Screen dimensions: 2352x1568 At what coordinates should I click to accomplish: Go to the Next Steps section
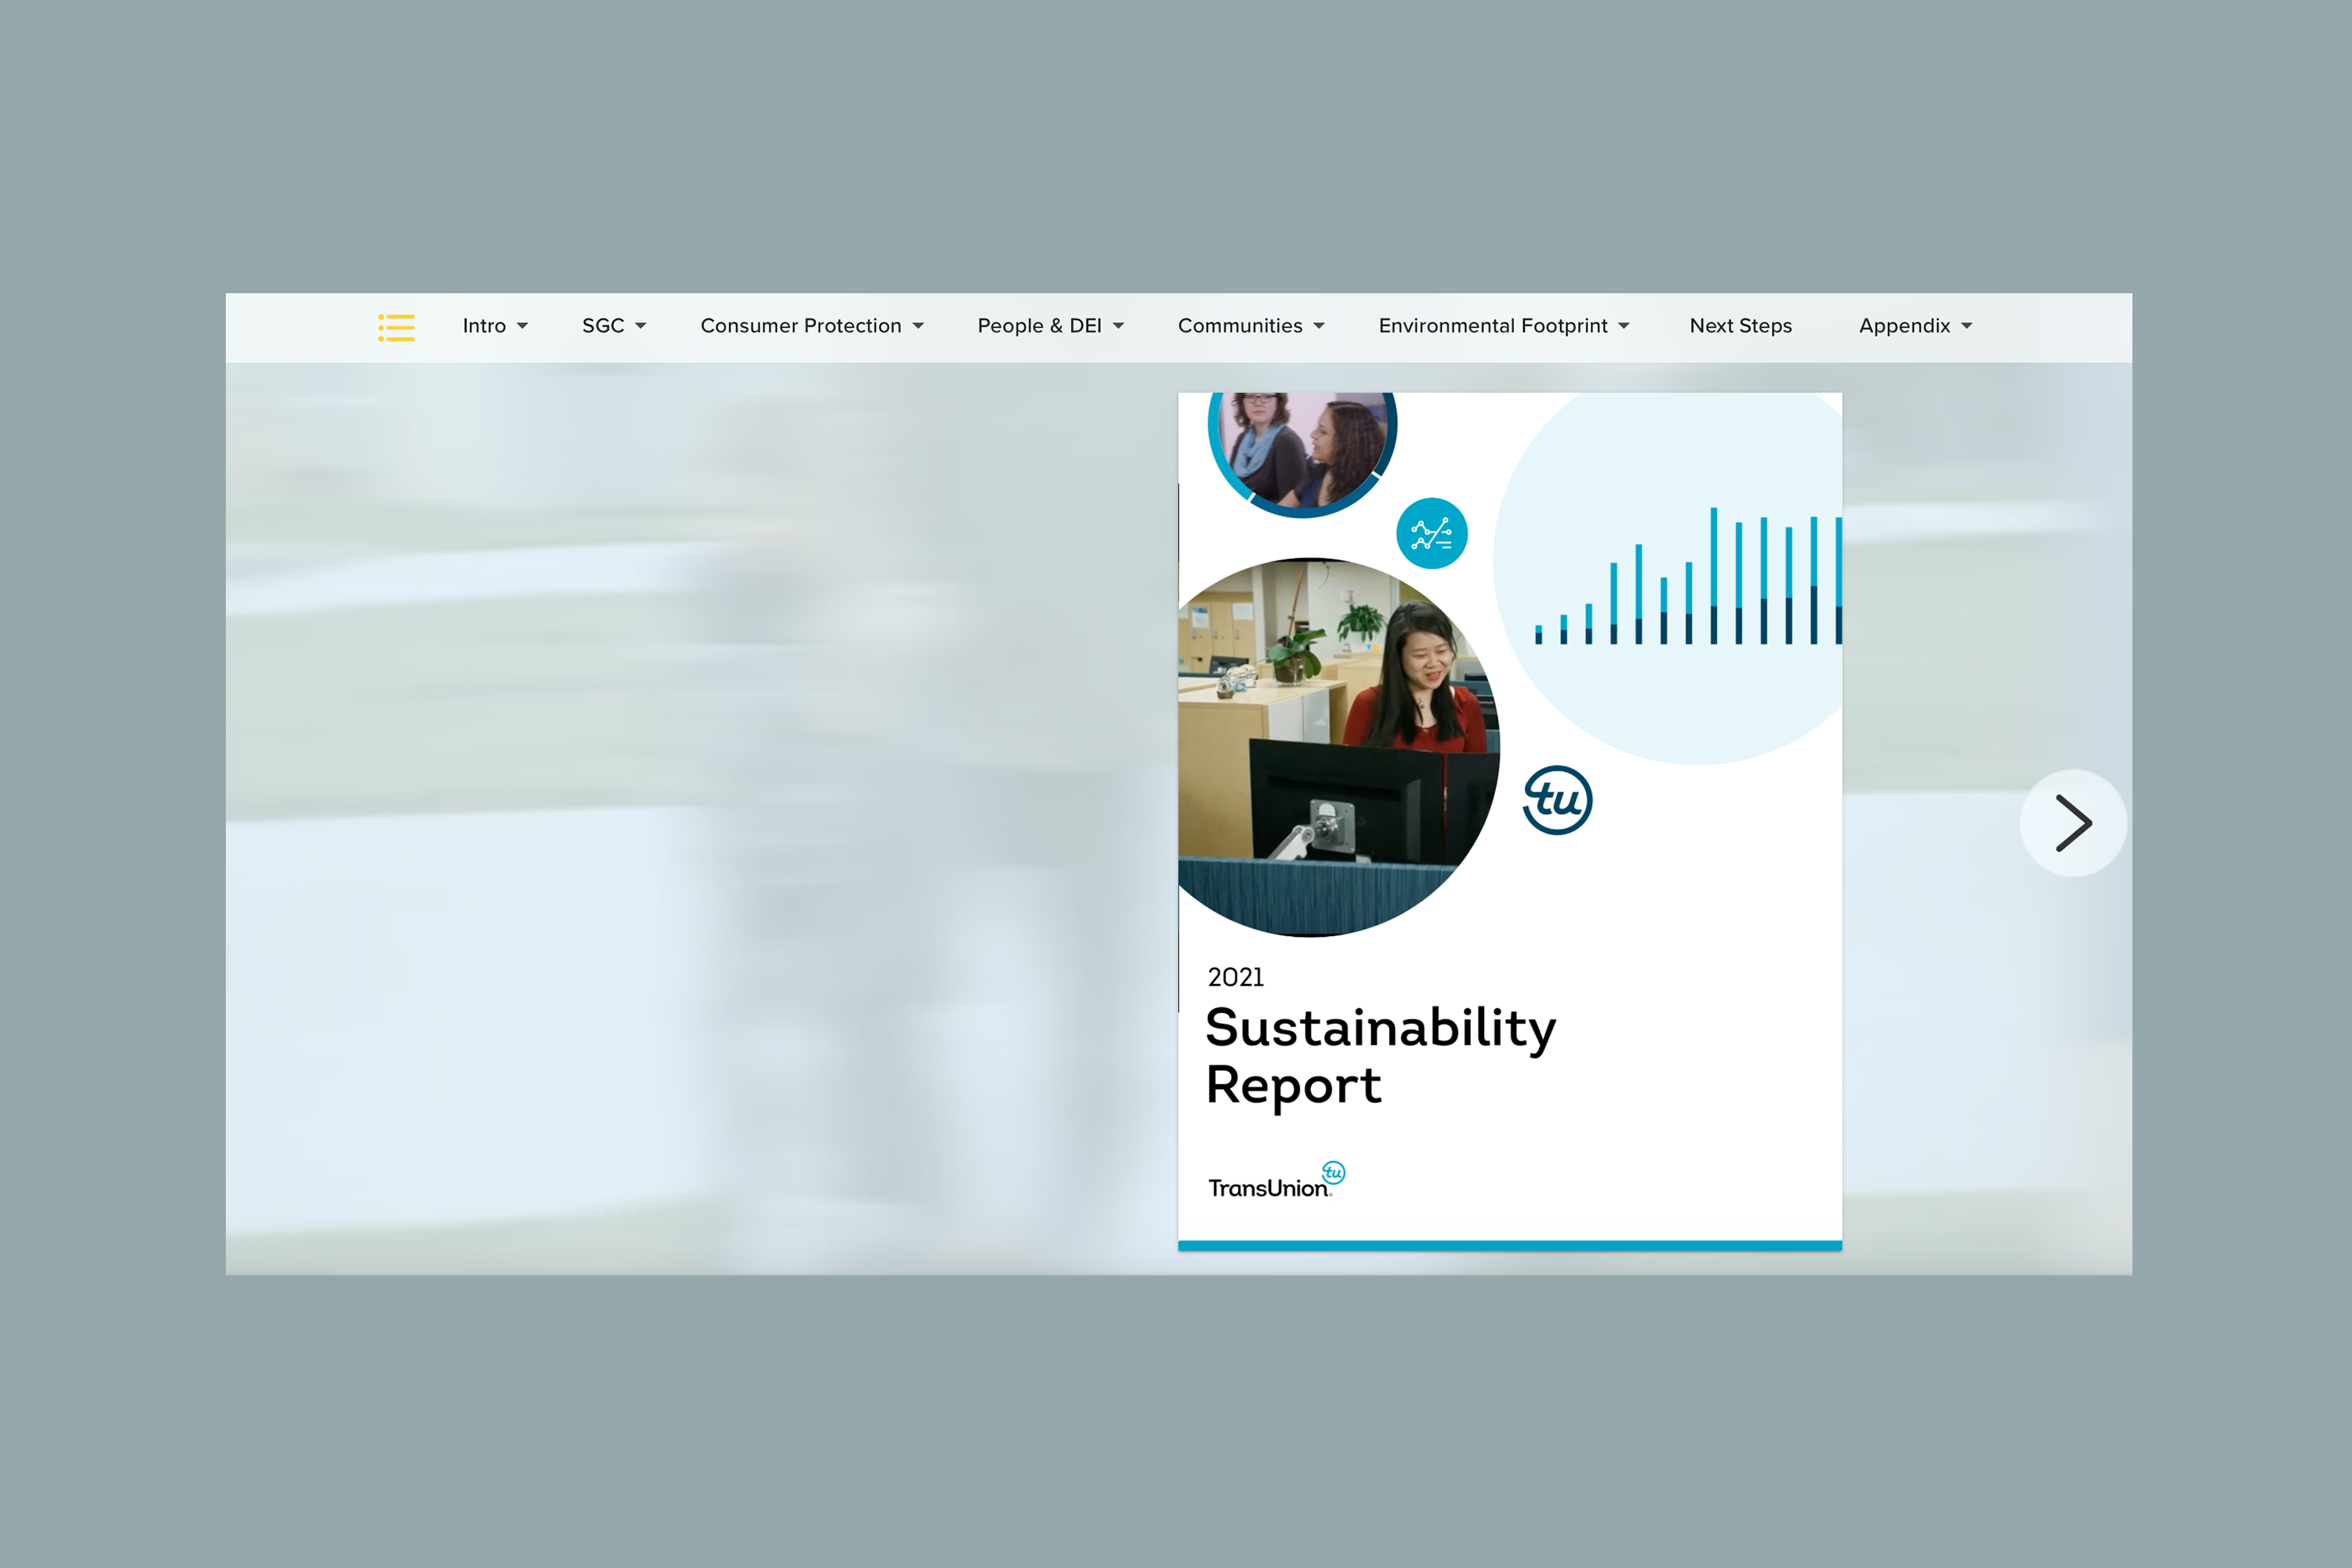pyautogui.click(x=1740, y=326)
